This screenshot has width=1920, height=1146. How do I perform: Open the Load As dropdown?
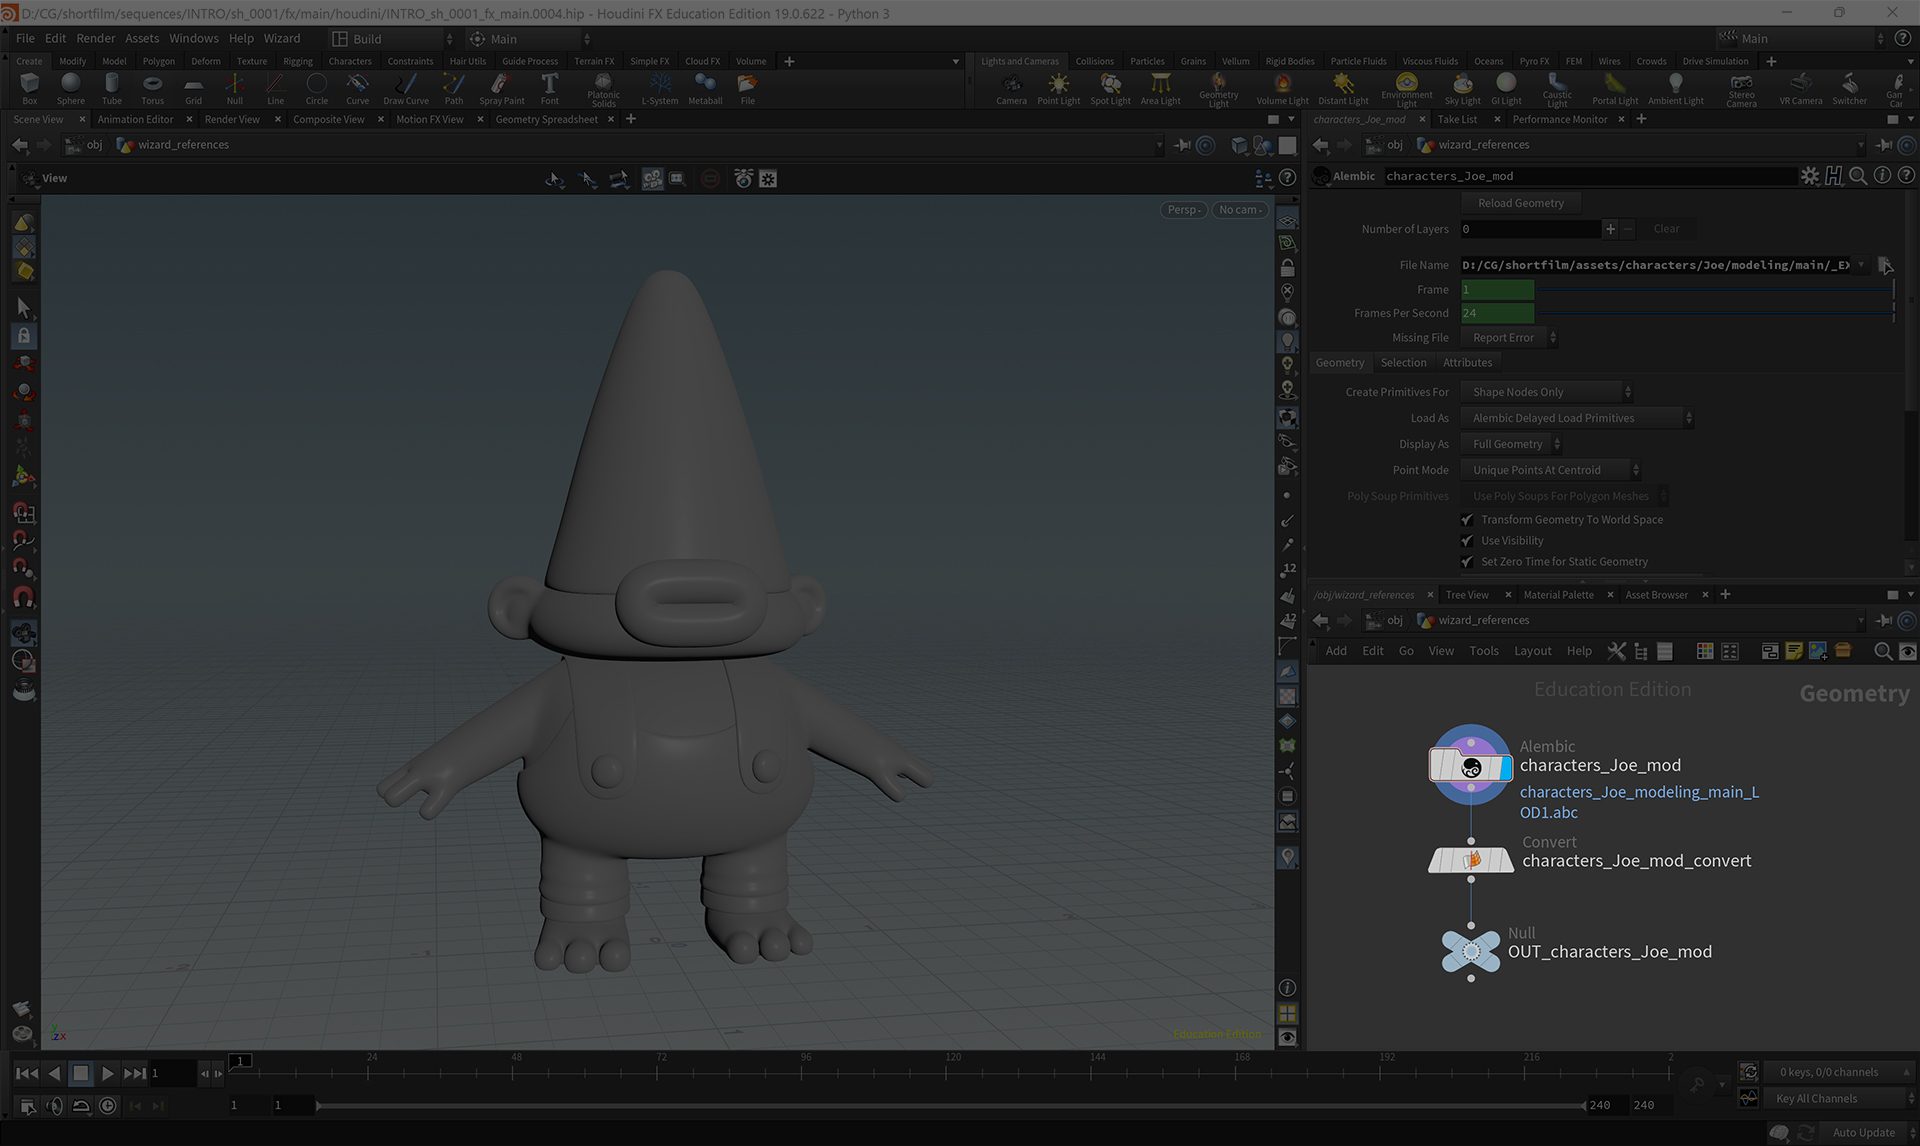tap(1577, 418)
